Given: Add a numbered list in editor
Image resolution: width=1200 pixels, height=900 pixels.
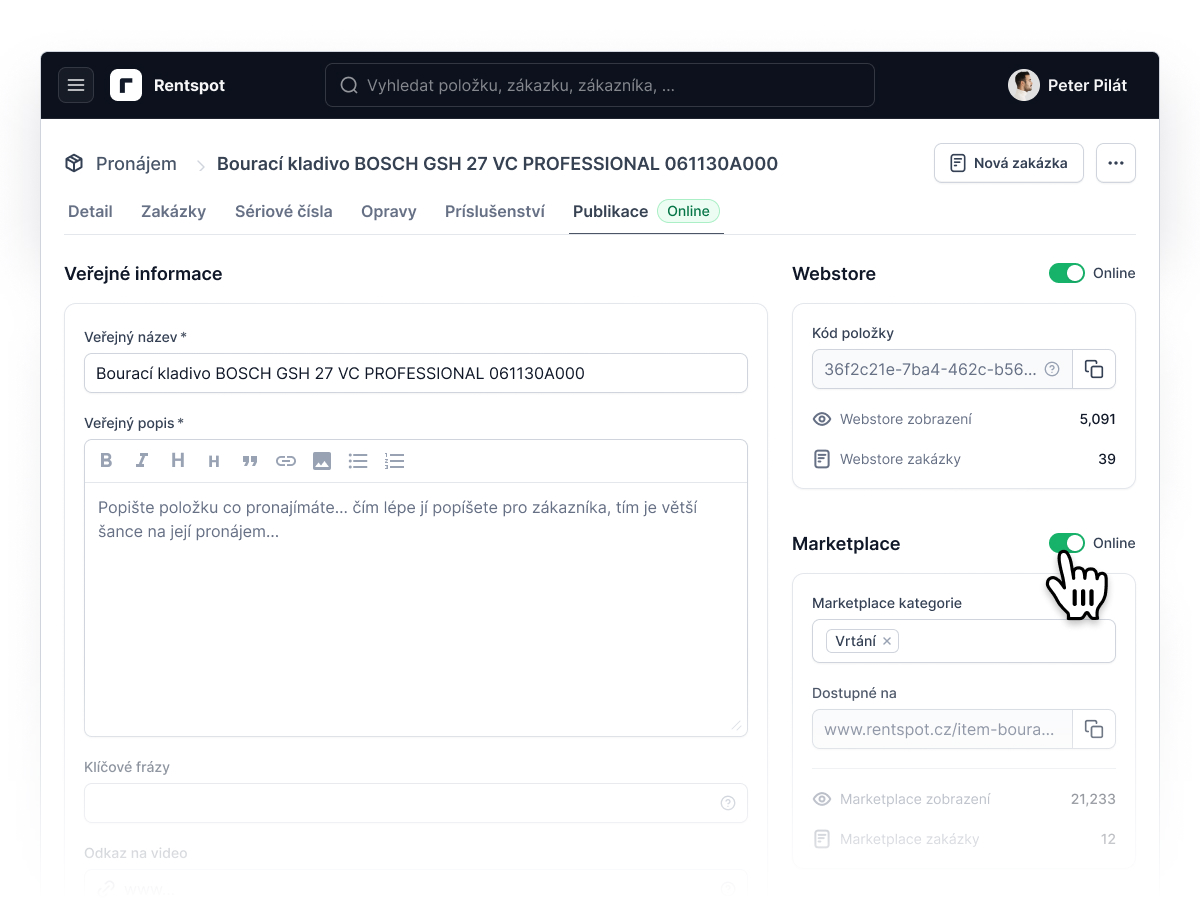Looking at the screenshot, I should 394,461.
